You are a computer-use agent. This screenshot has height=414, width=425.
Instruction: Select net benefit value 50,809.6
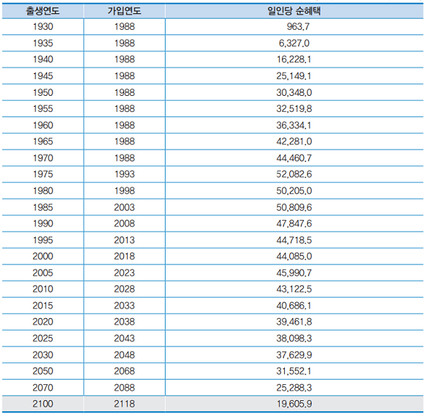(x=294, y=207)
